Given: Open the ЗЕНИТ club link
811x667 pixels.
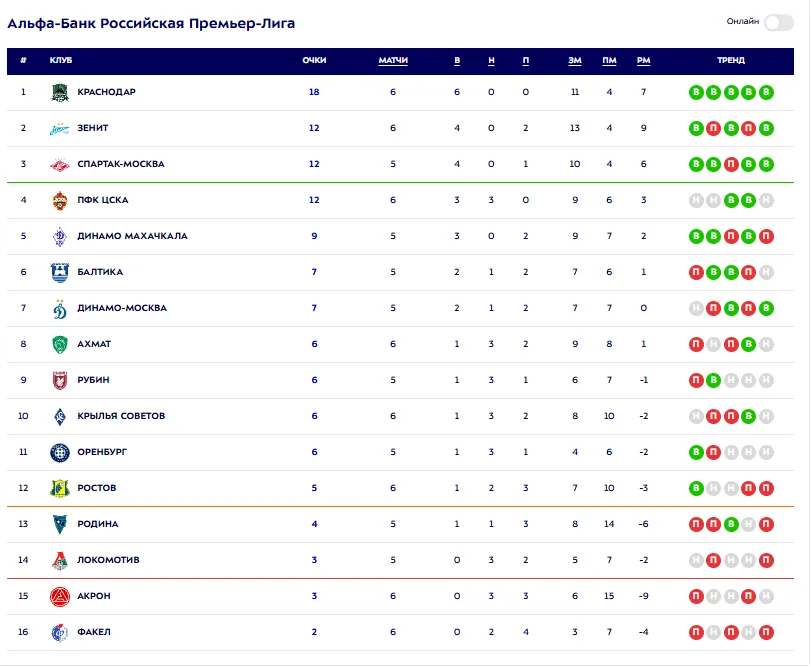Looking at the screenshot, I should [x=93, y=128].
